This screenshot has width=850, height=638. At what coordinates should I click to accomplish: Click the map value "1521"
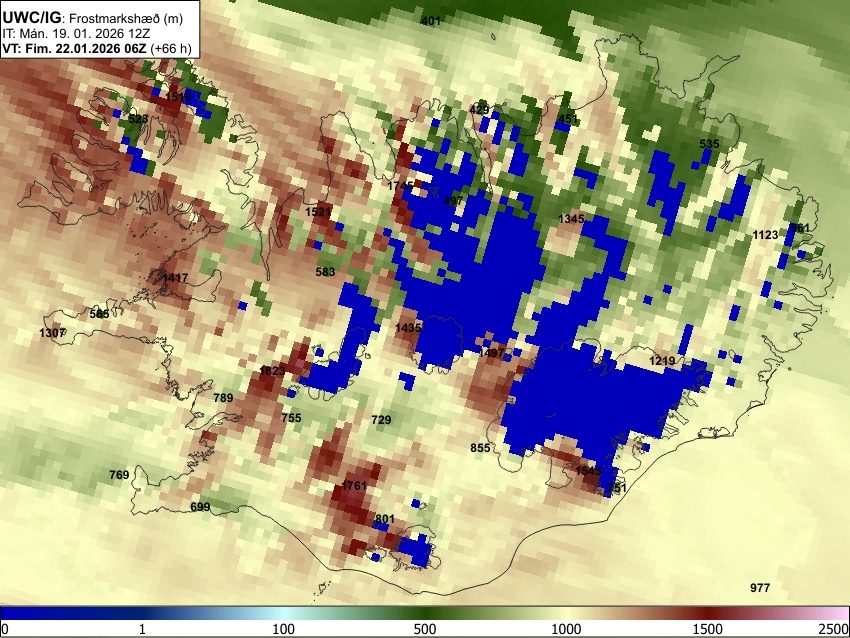pyautogui.click(x=318, y=212)
